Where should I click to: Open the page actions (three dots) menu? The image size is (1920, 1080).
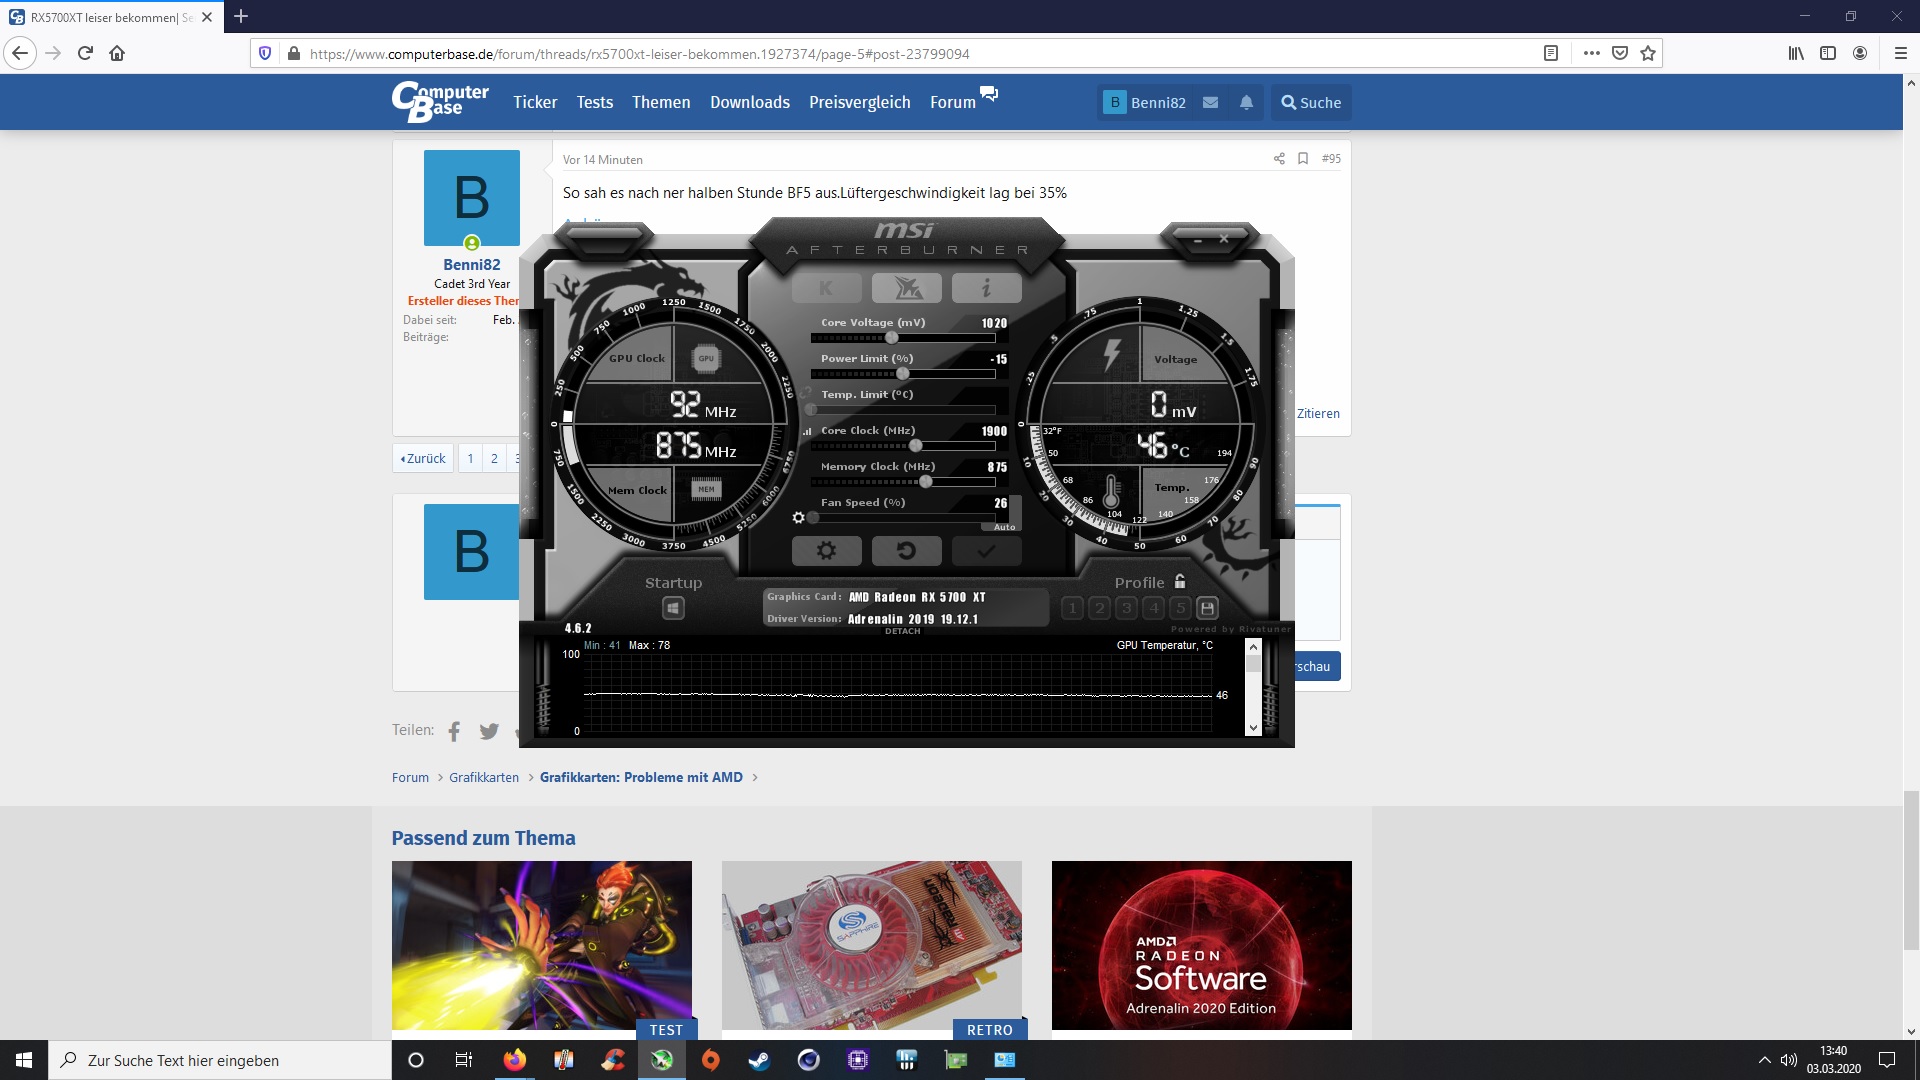(1592, 53)
